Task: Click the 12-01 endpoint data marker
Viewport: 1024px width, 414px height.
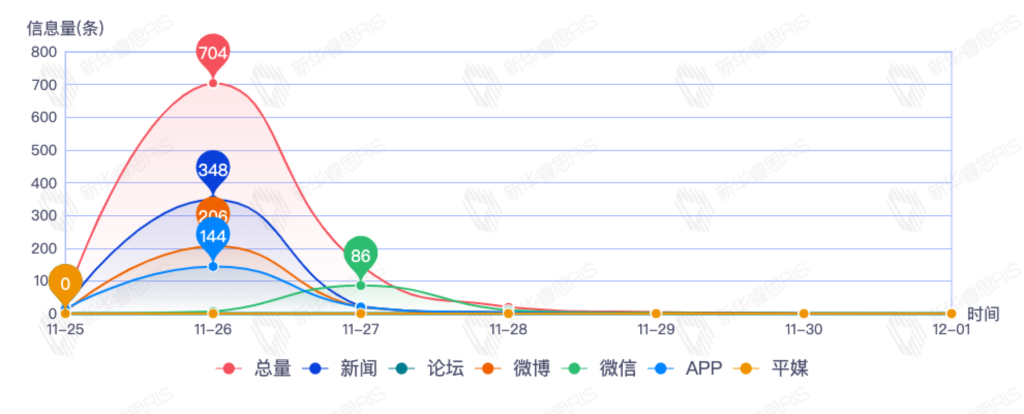Action: [951, 314]
